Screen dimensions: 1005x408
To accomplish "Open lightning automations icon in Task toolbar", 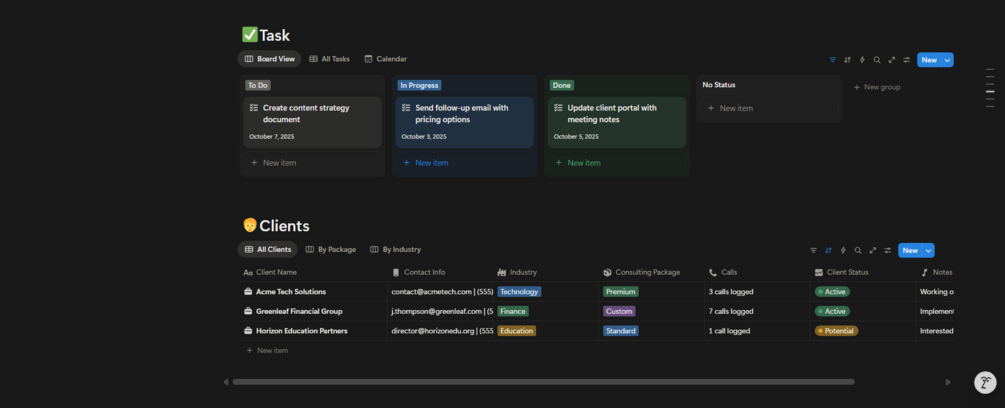I will tap(862, 60).
